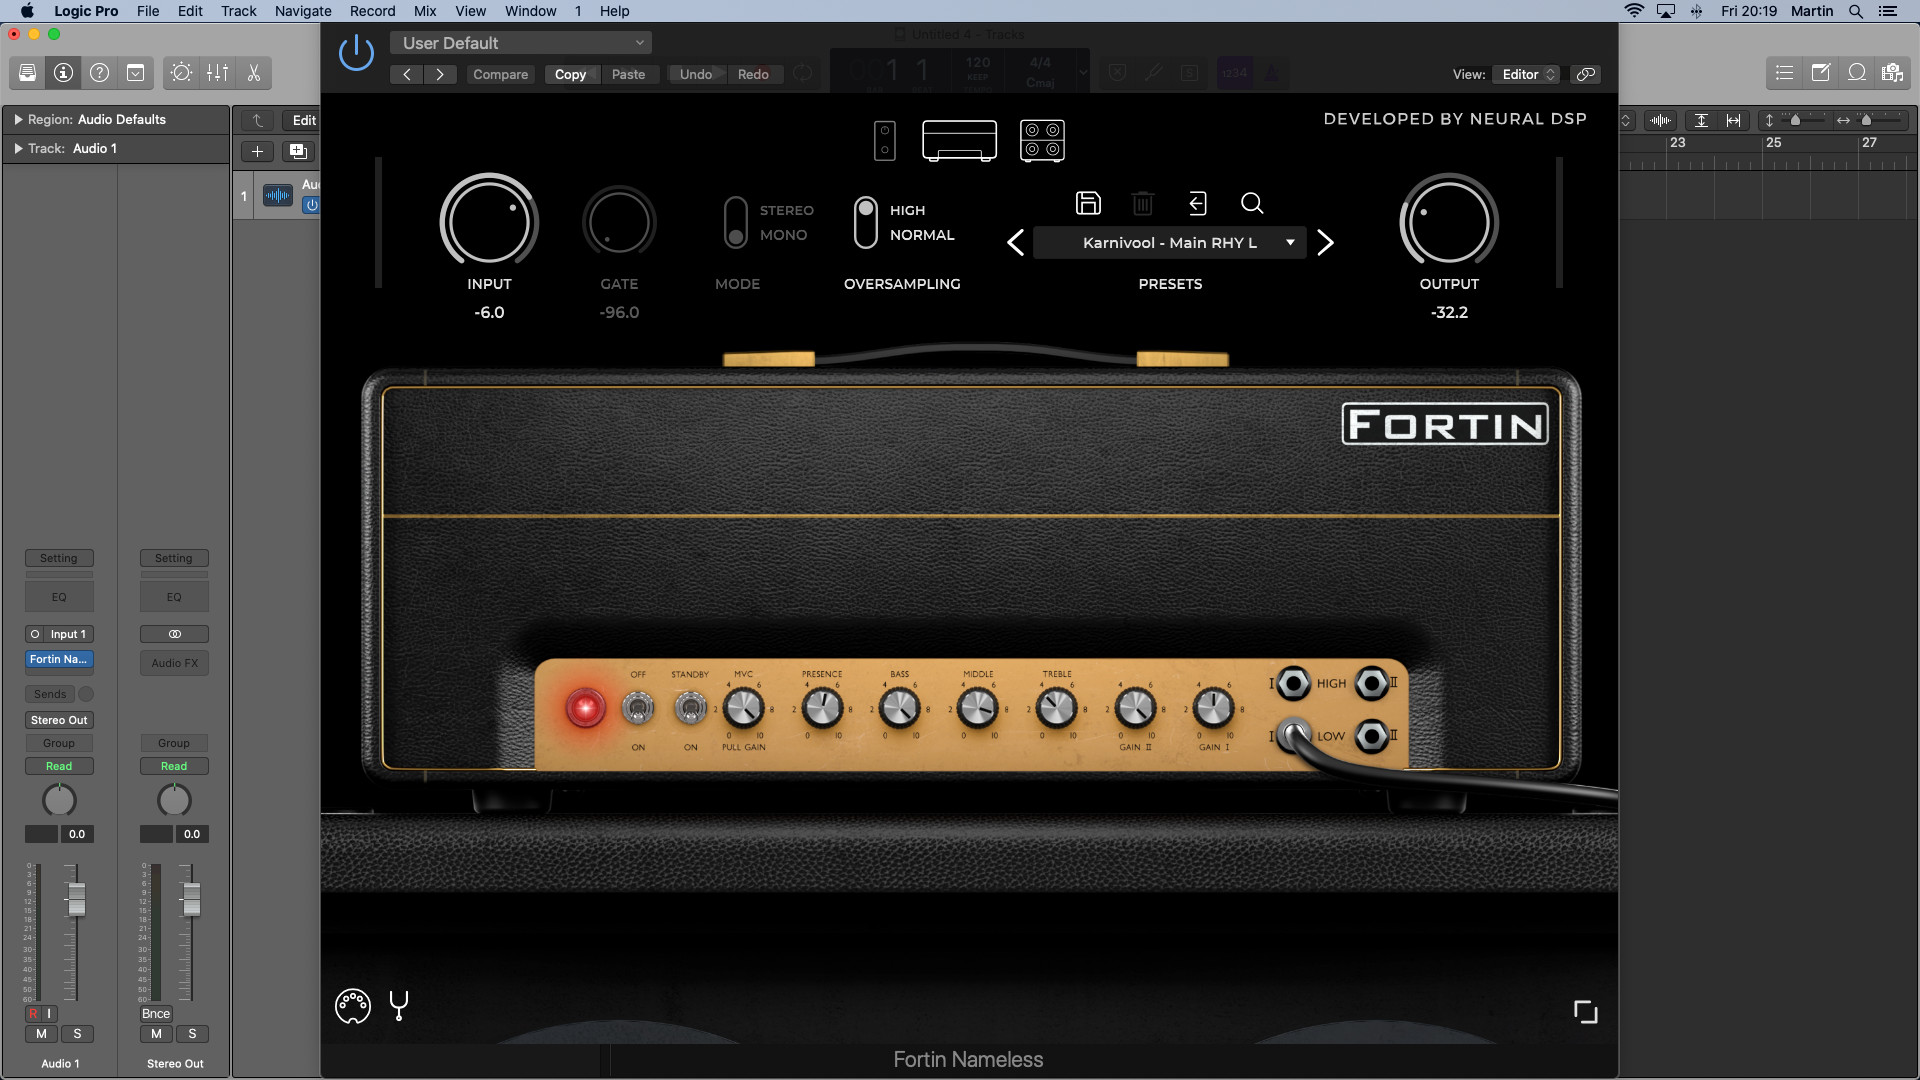Delete the preset with trash icon

[1143, 204]
